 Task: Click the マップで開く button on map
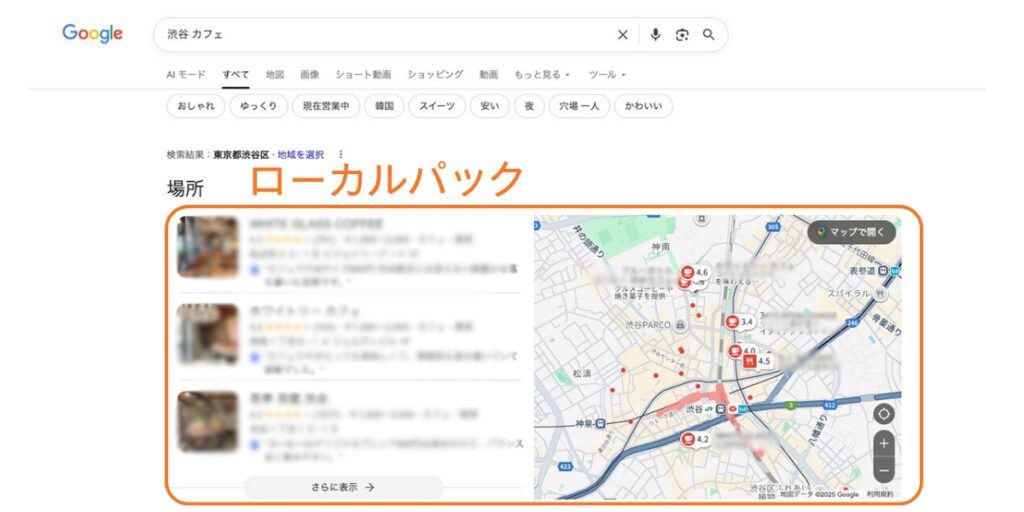pyautogui.click(x=851, y=232)
